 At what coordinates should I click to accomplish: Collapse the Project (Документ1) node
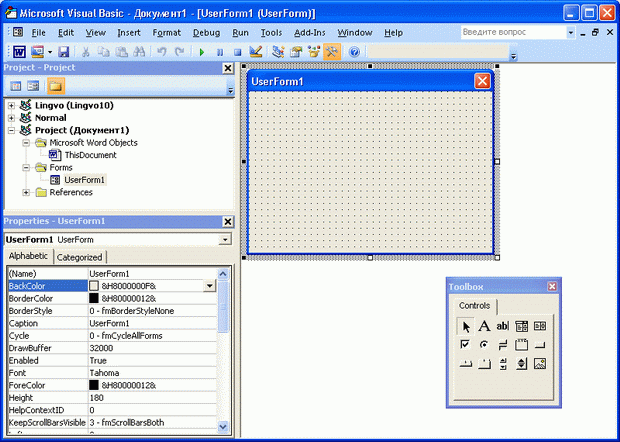pyautogui.click(x=11, y=130)
